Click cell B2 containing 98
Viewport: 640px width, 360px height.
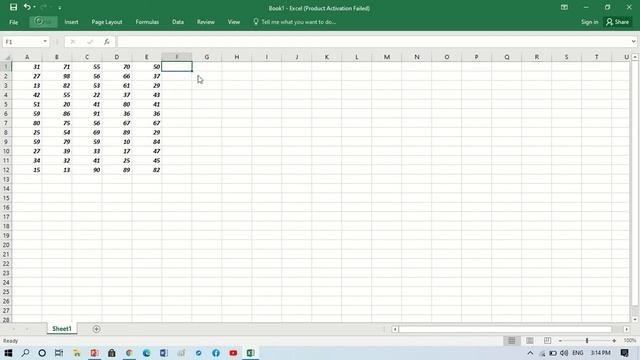coord(57,76)
